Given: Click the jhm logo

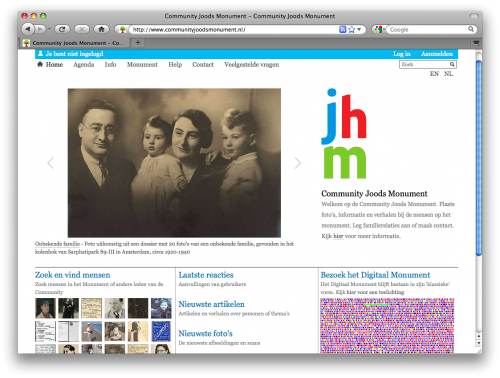Looking at the screenshot, I should tap(344, 133).
